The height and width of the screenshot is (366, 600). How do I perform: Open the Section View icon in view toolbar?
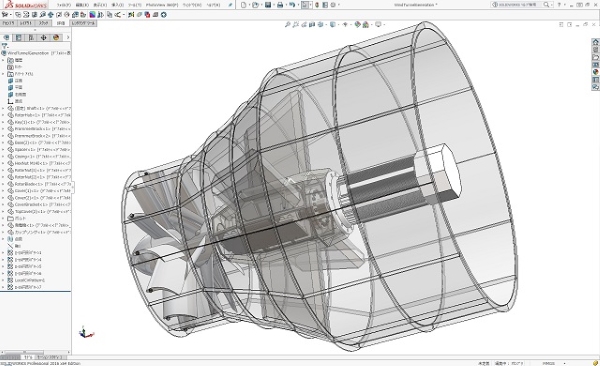(312, 25)
